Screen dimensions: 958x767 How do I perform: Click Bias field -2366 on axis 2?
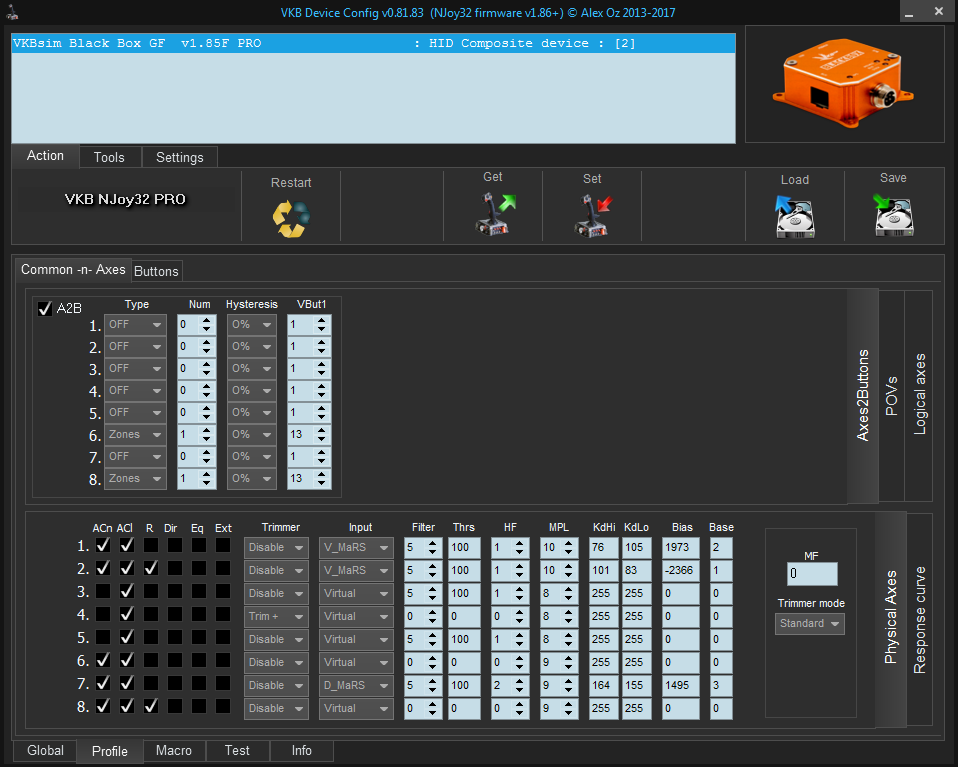tap(681, 571)
